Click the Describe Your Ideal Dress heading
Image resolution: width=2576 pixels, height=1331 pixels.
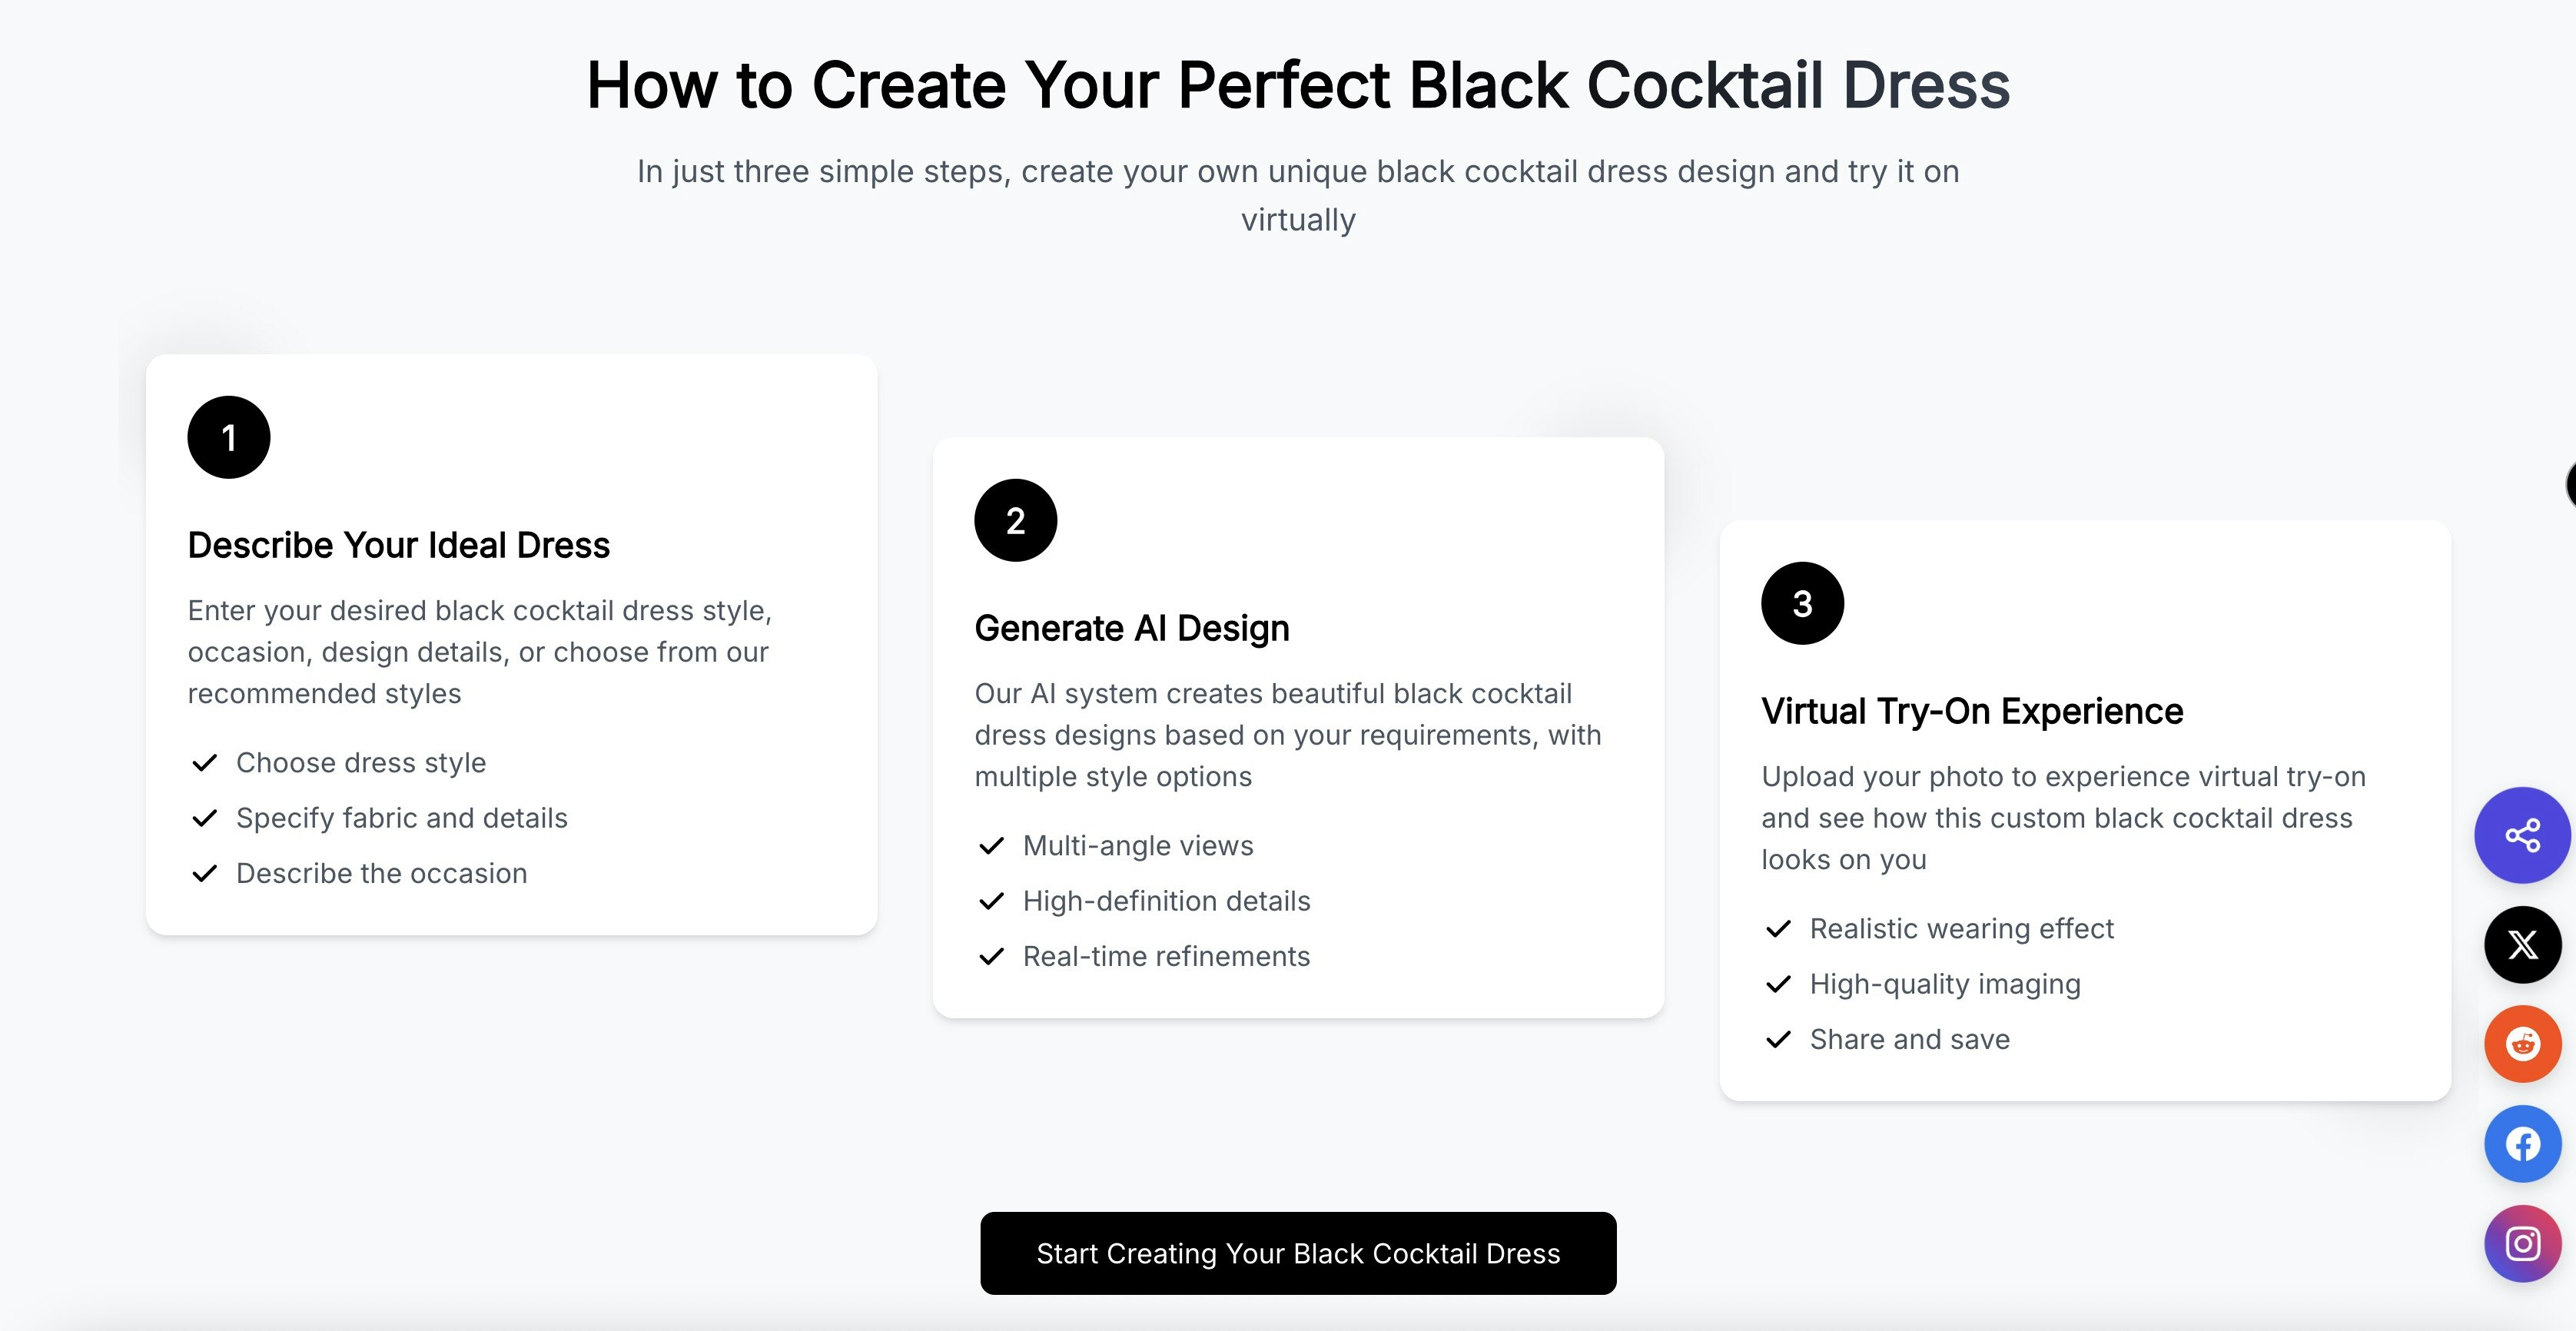[x=398, y=545]
